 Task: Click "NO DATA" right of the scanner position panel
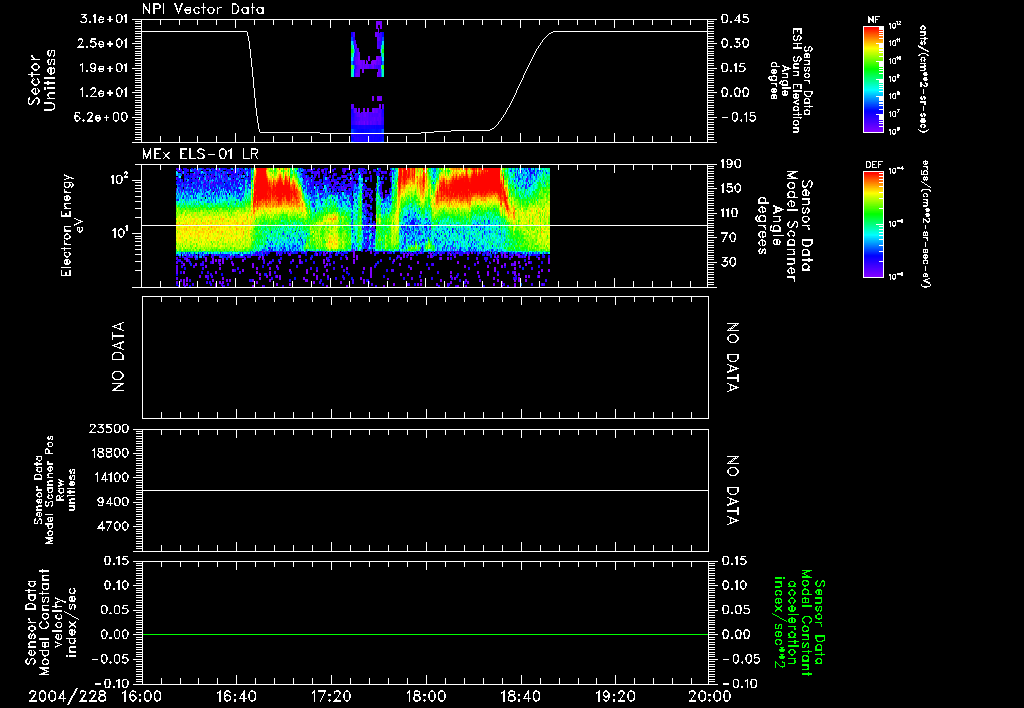pyautogui.click(x=733, y=490)
